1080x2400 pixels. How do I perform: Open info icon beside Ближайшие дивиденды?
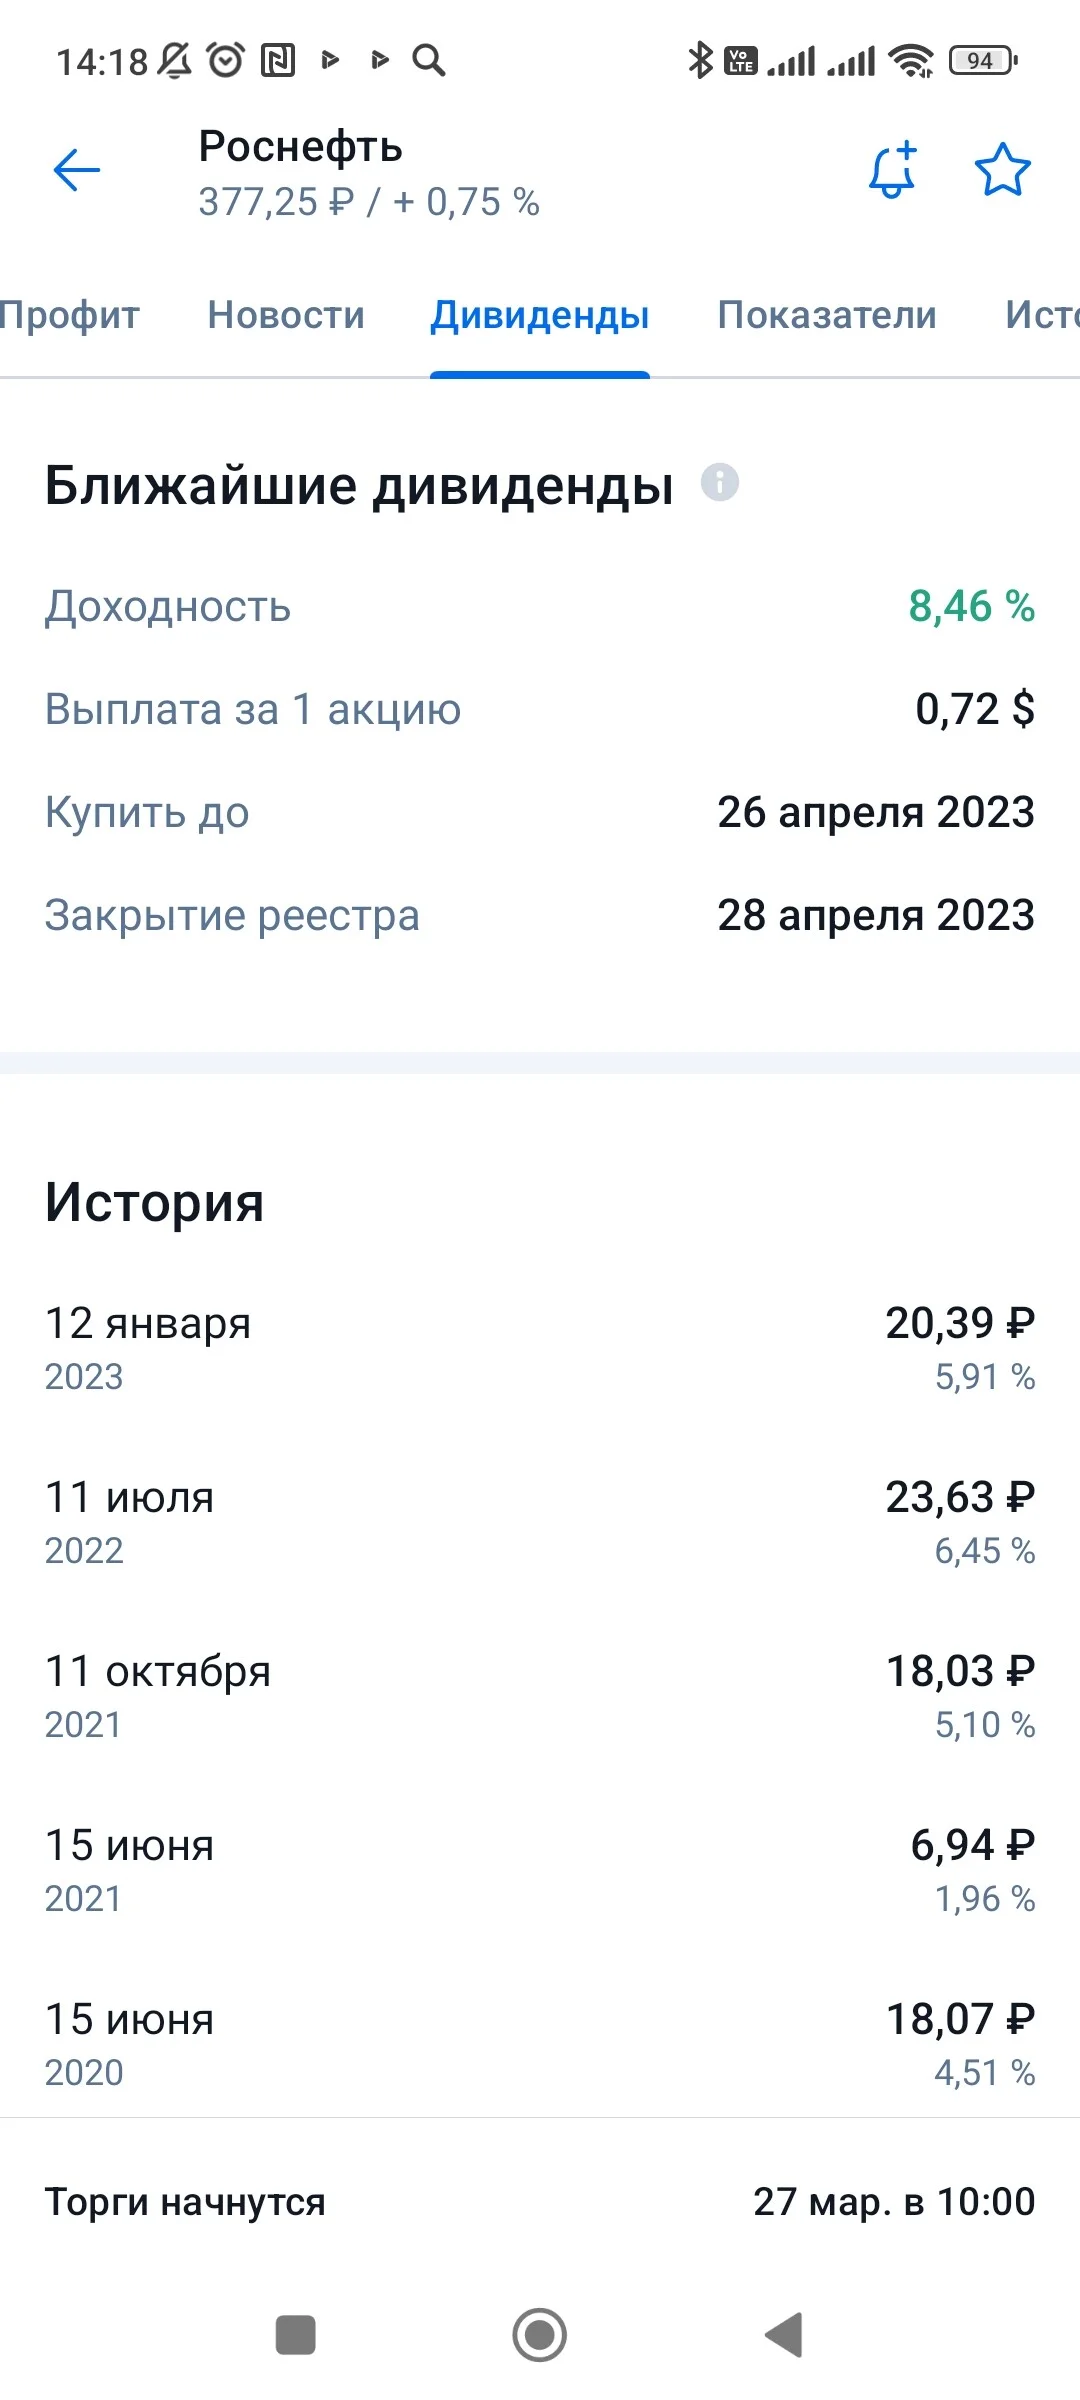[720, 482]
